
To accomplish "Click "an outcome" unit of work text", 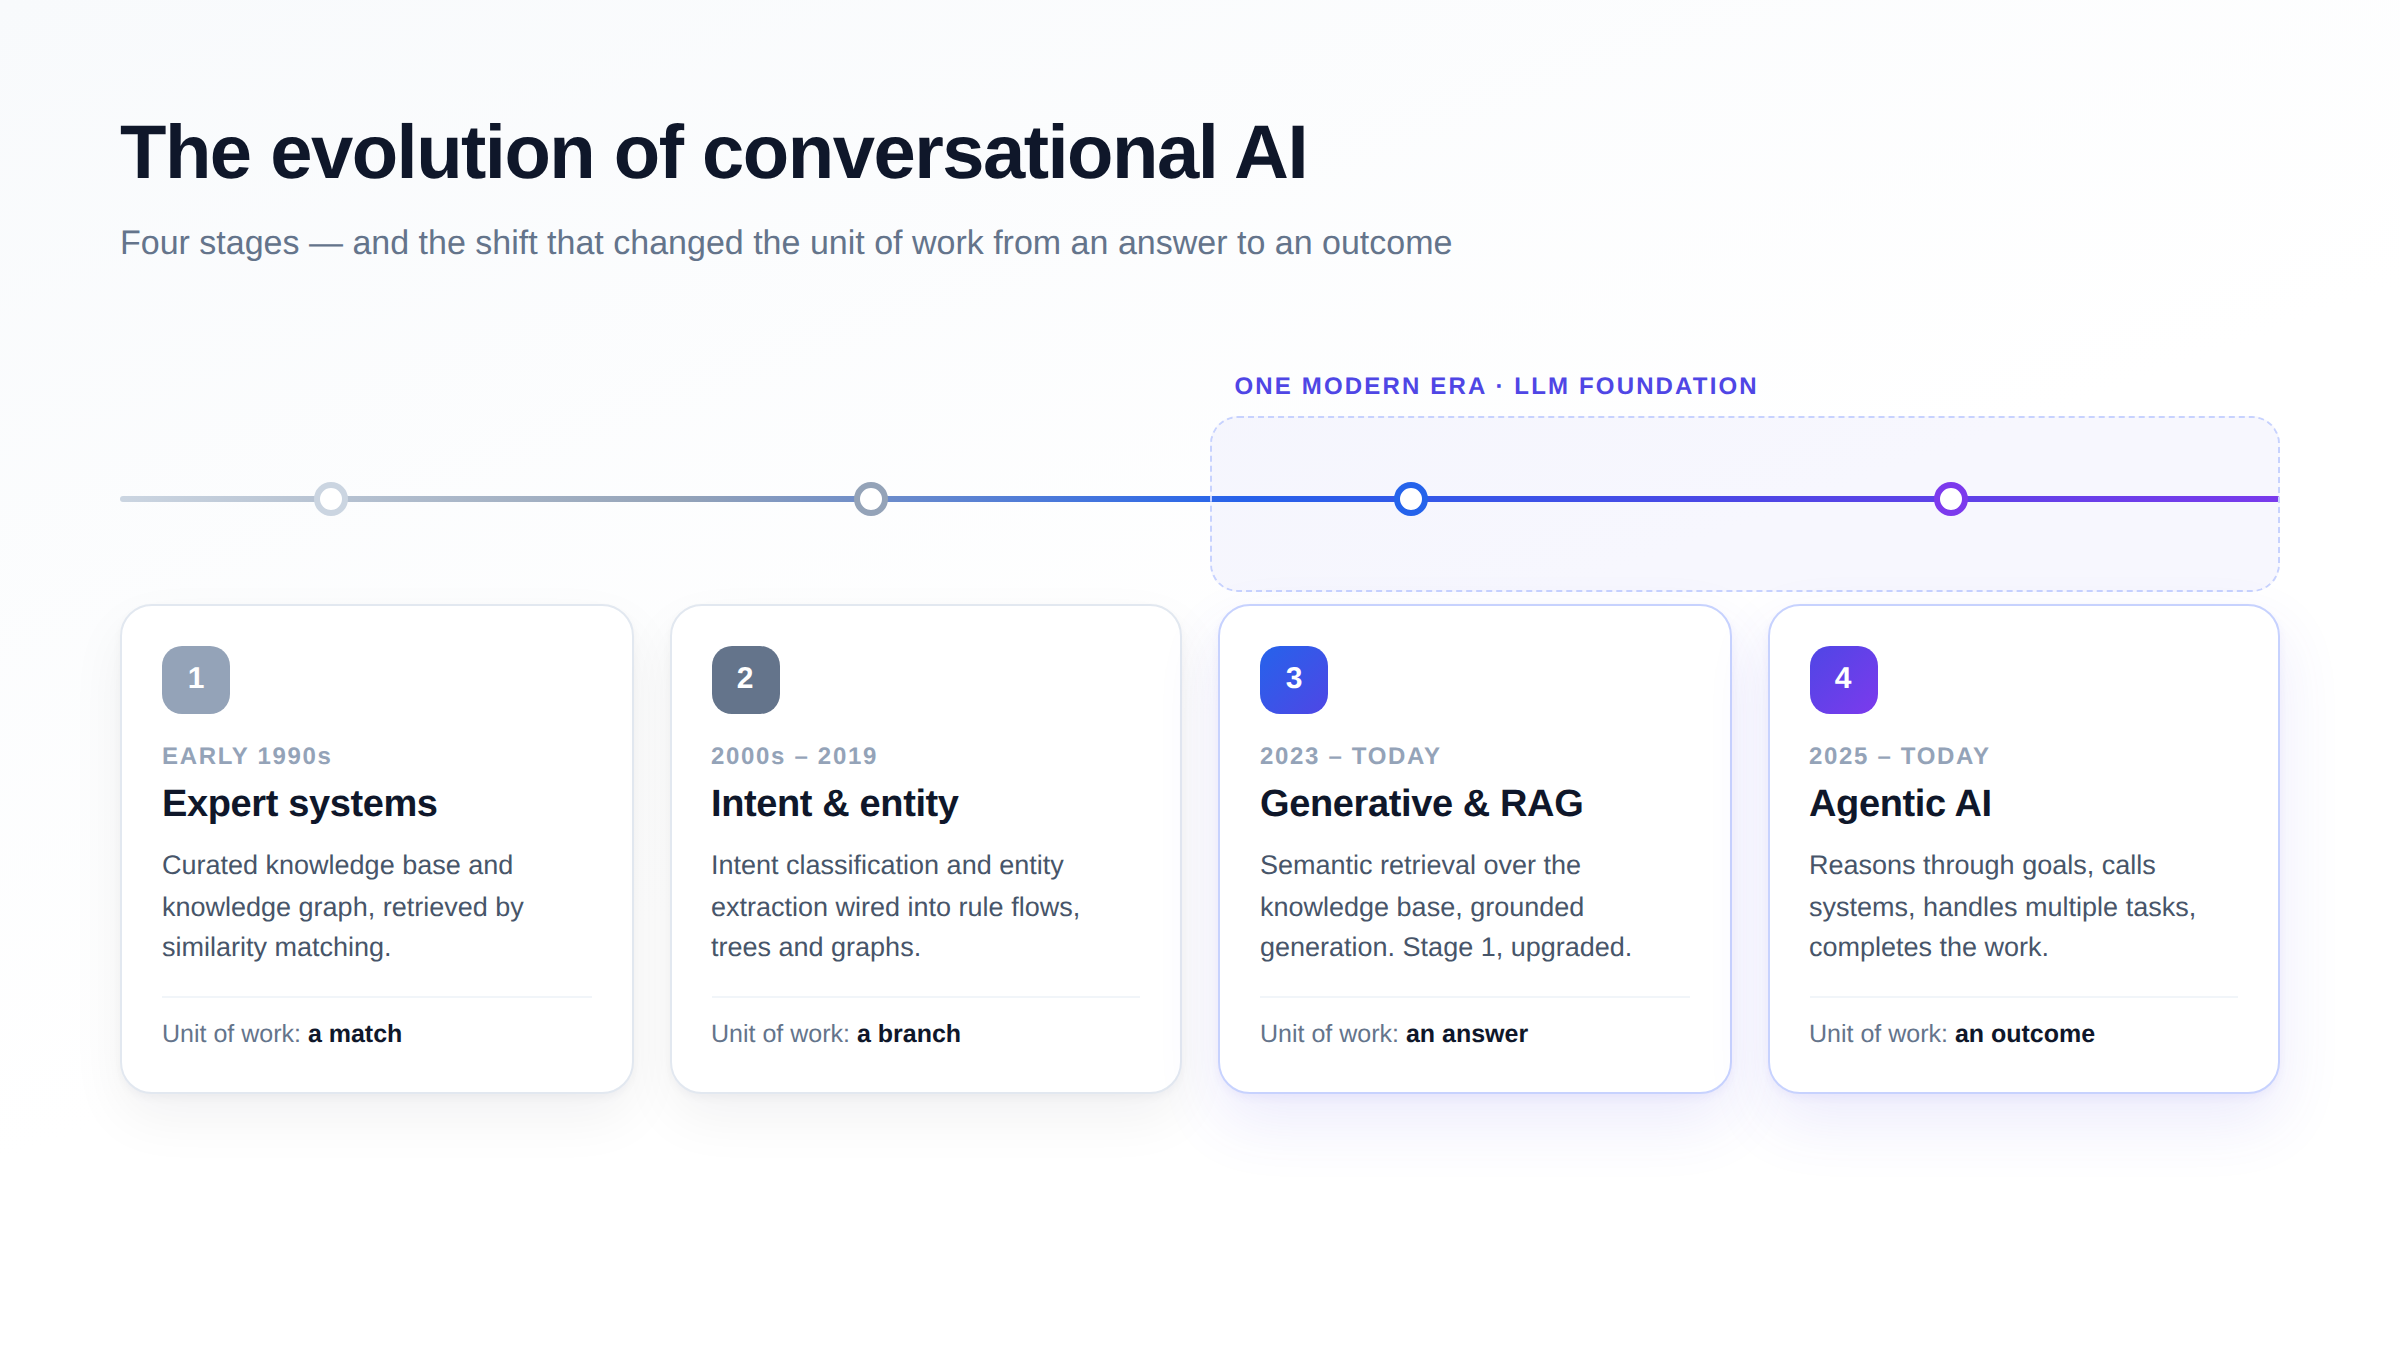I will (x=2025, y=1034).
